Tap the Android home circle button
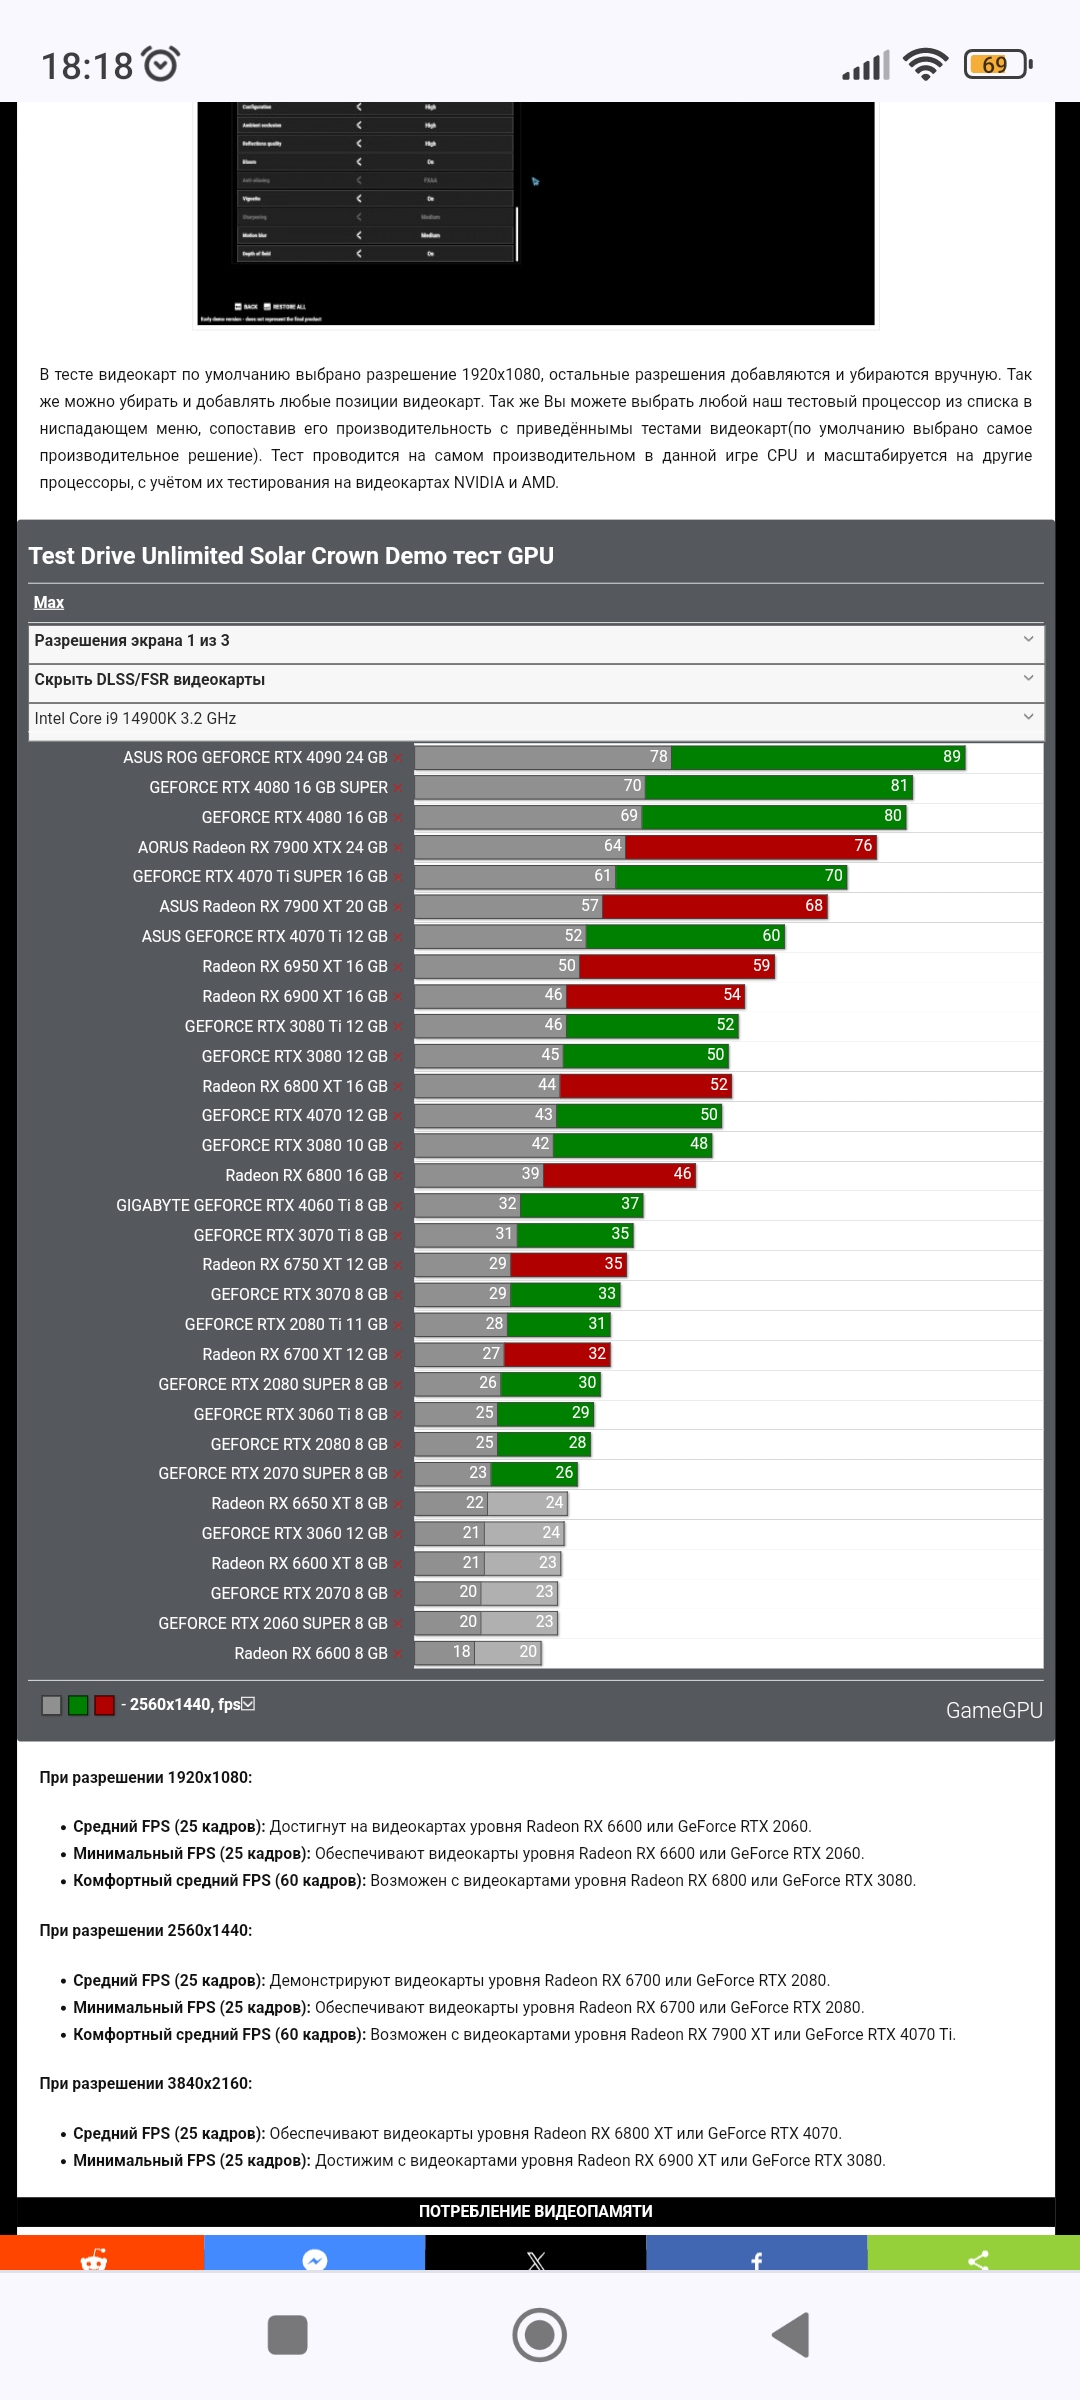 coord(540,2335)
